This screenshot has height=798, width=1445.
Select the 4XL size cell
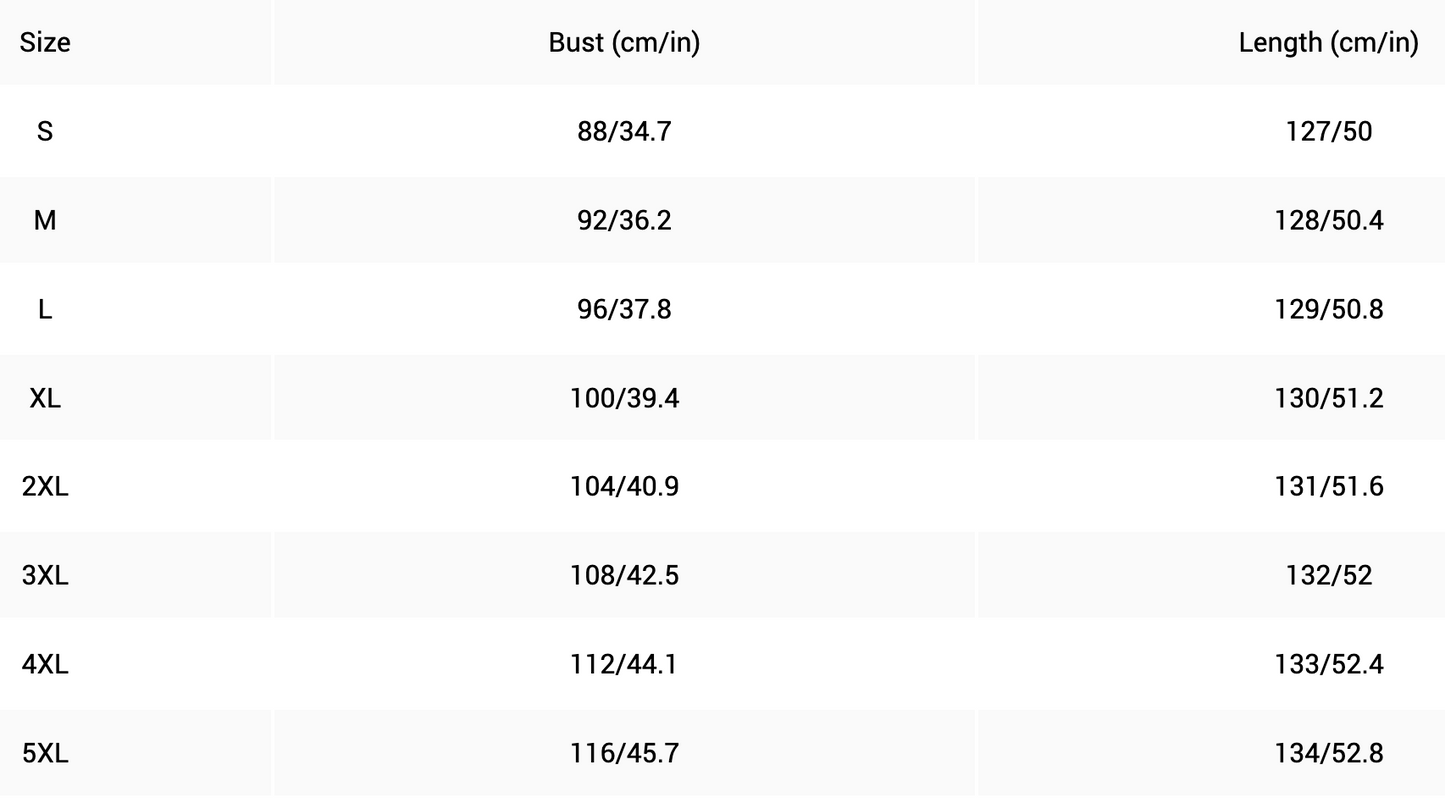point(45,664)
